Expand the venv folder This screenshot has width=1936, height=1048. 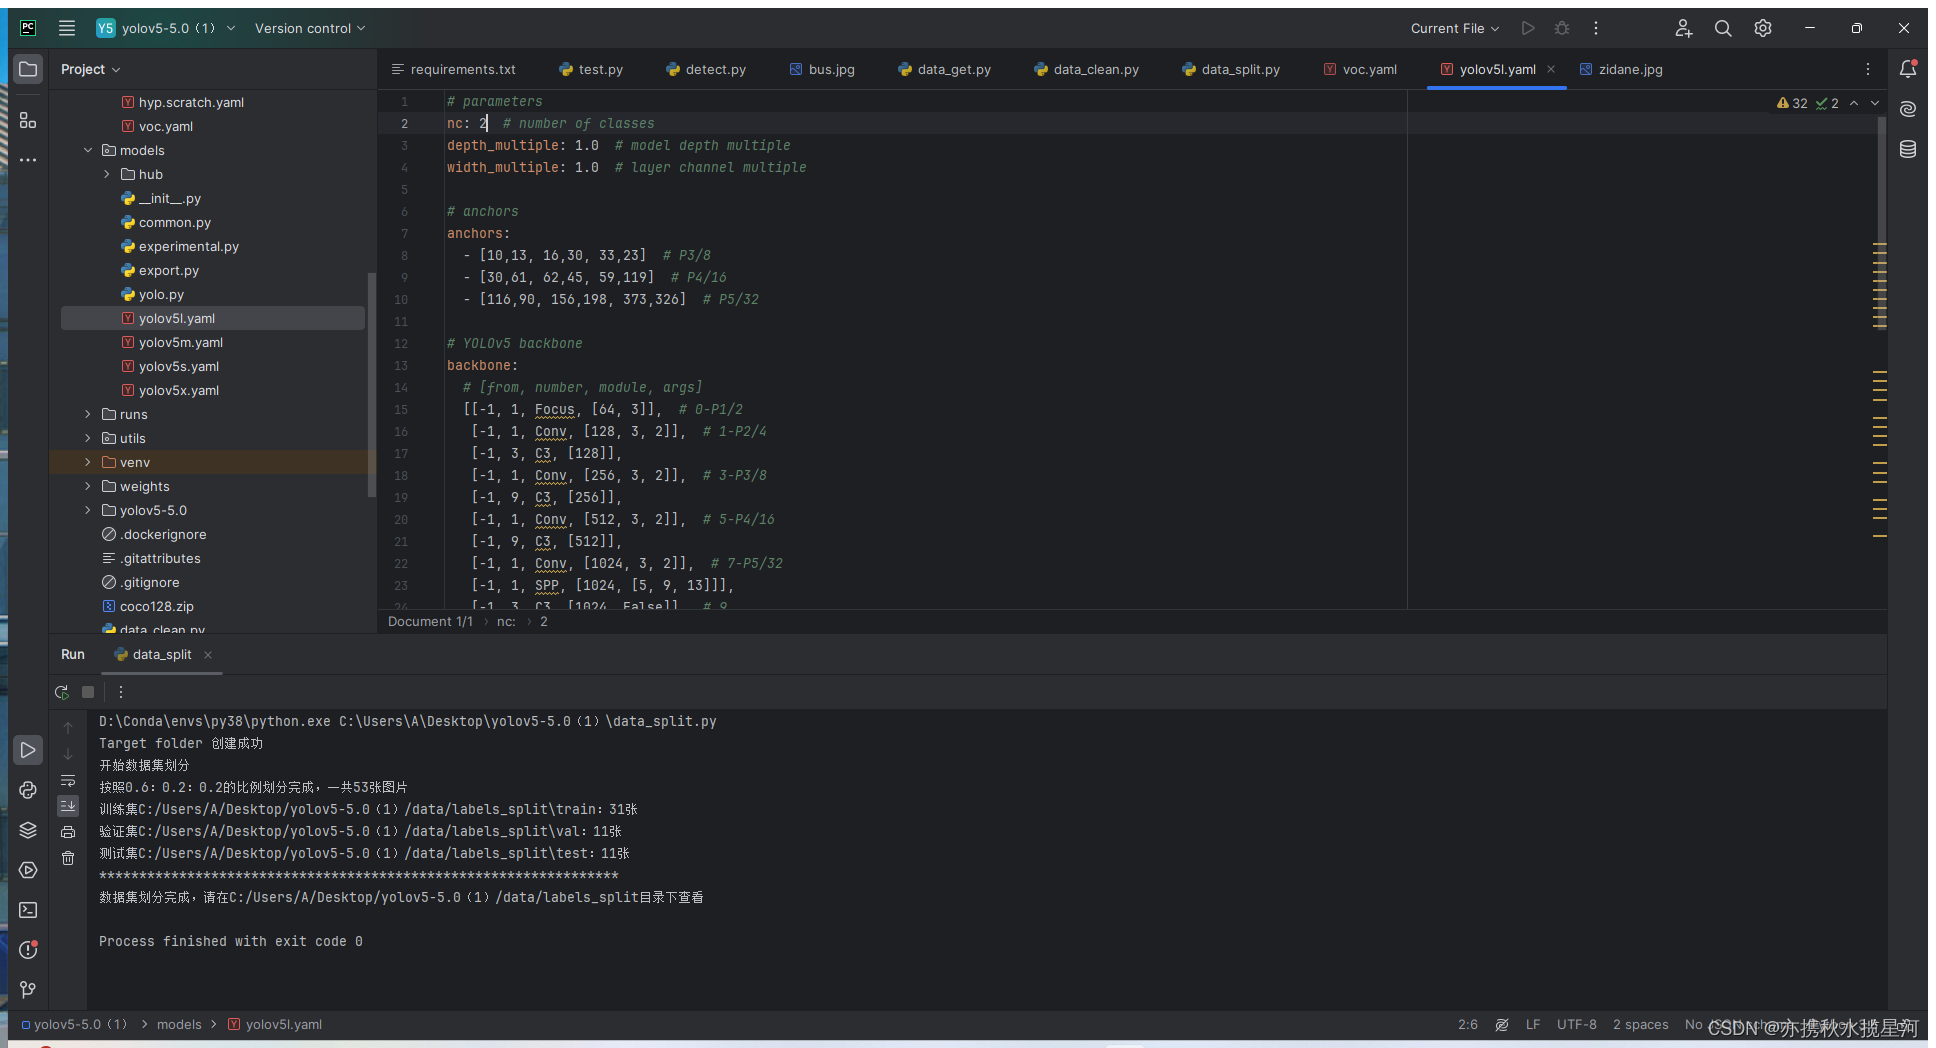(x=88, y=462)
